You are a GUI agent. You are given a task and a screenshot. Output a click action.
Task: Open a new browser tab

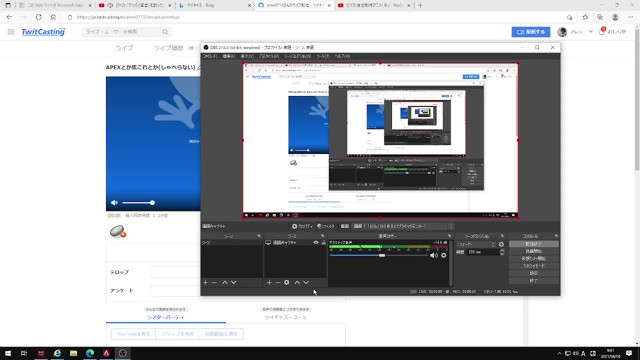(420, 5)
